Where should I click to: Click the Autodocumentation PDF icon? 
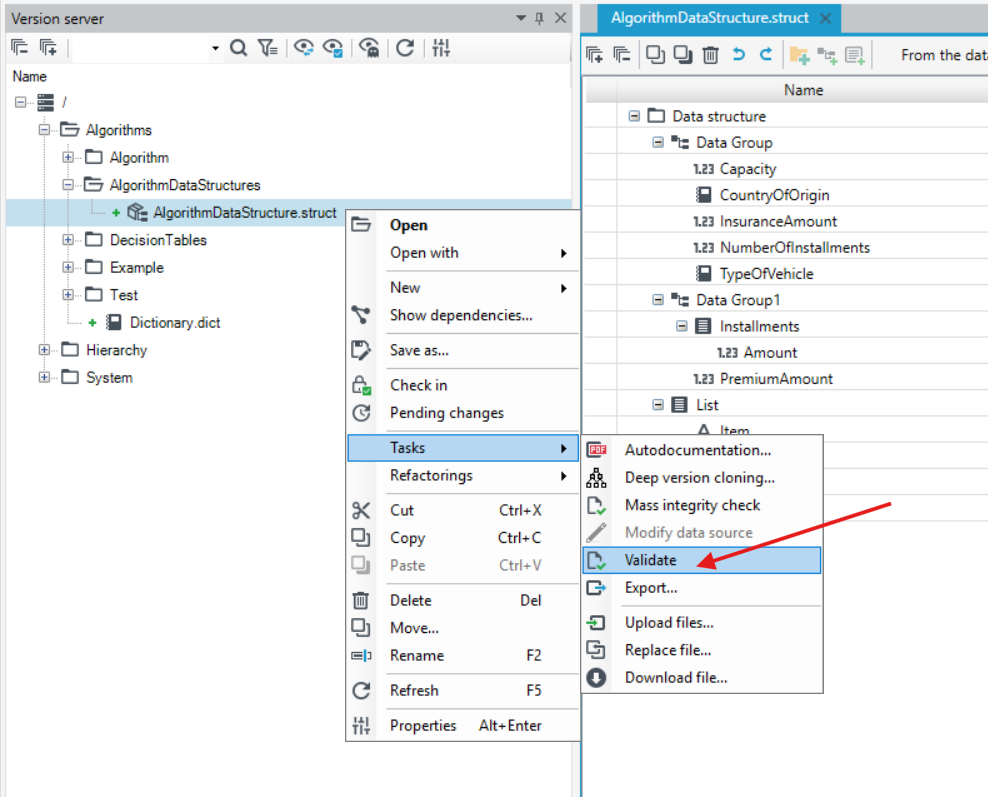pos(597,450)
